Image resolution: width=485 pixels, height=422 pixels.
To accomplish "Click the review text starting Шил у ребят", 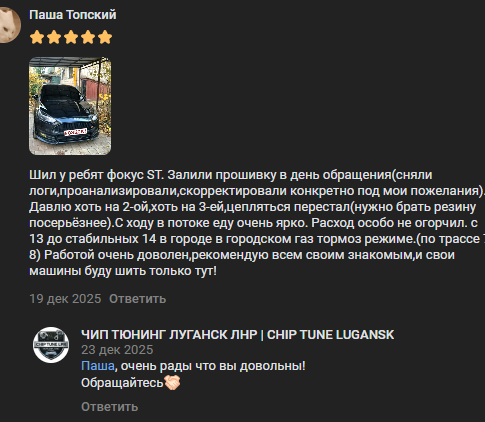I will 257,223.
